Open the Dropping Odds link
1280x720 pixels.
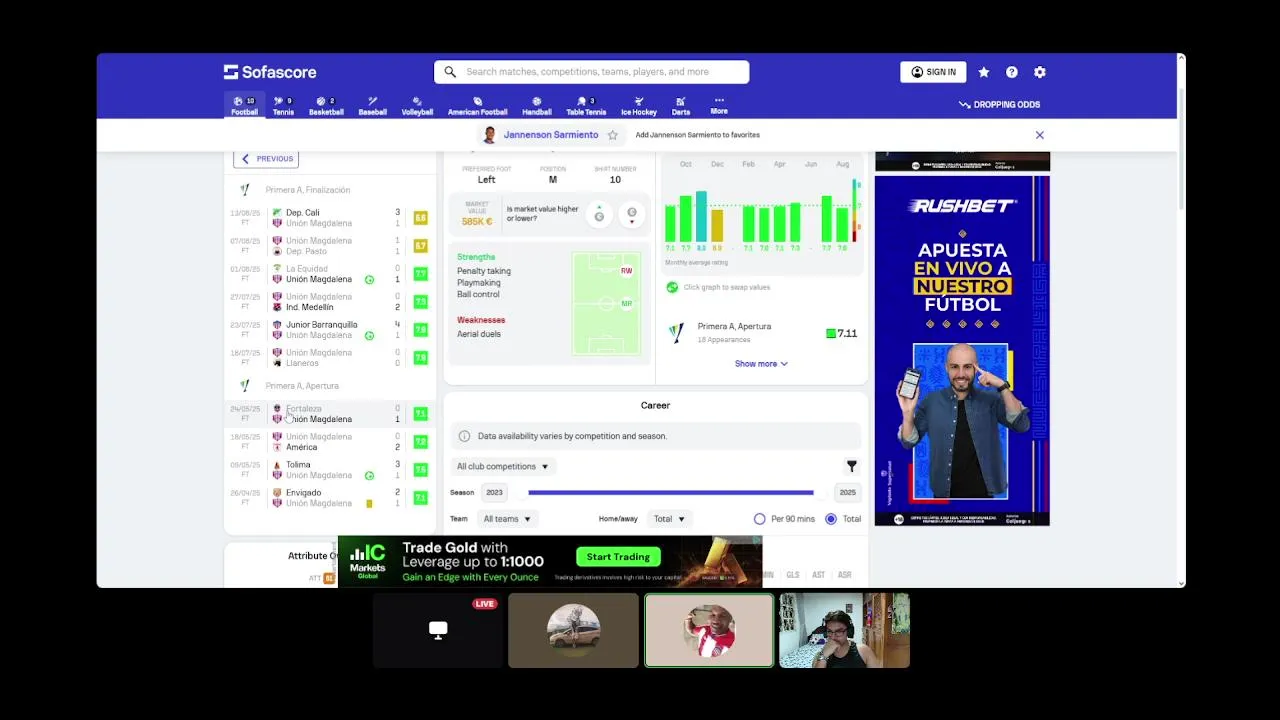click(x=999, y=104)
